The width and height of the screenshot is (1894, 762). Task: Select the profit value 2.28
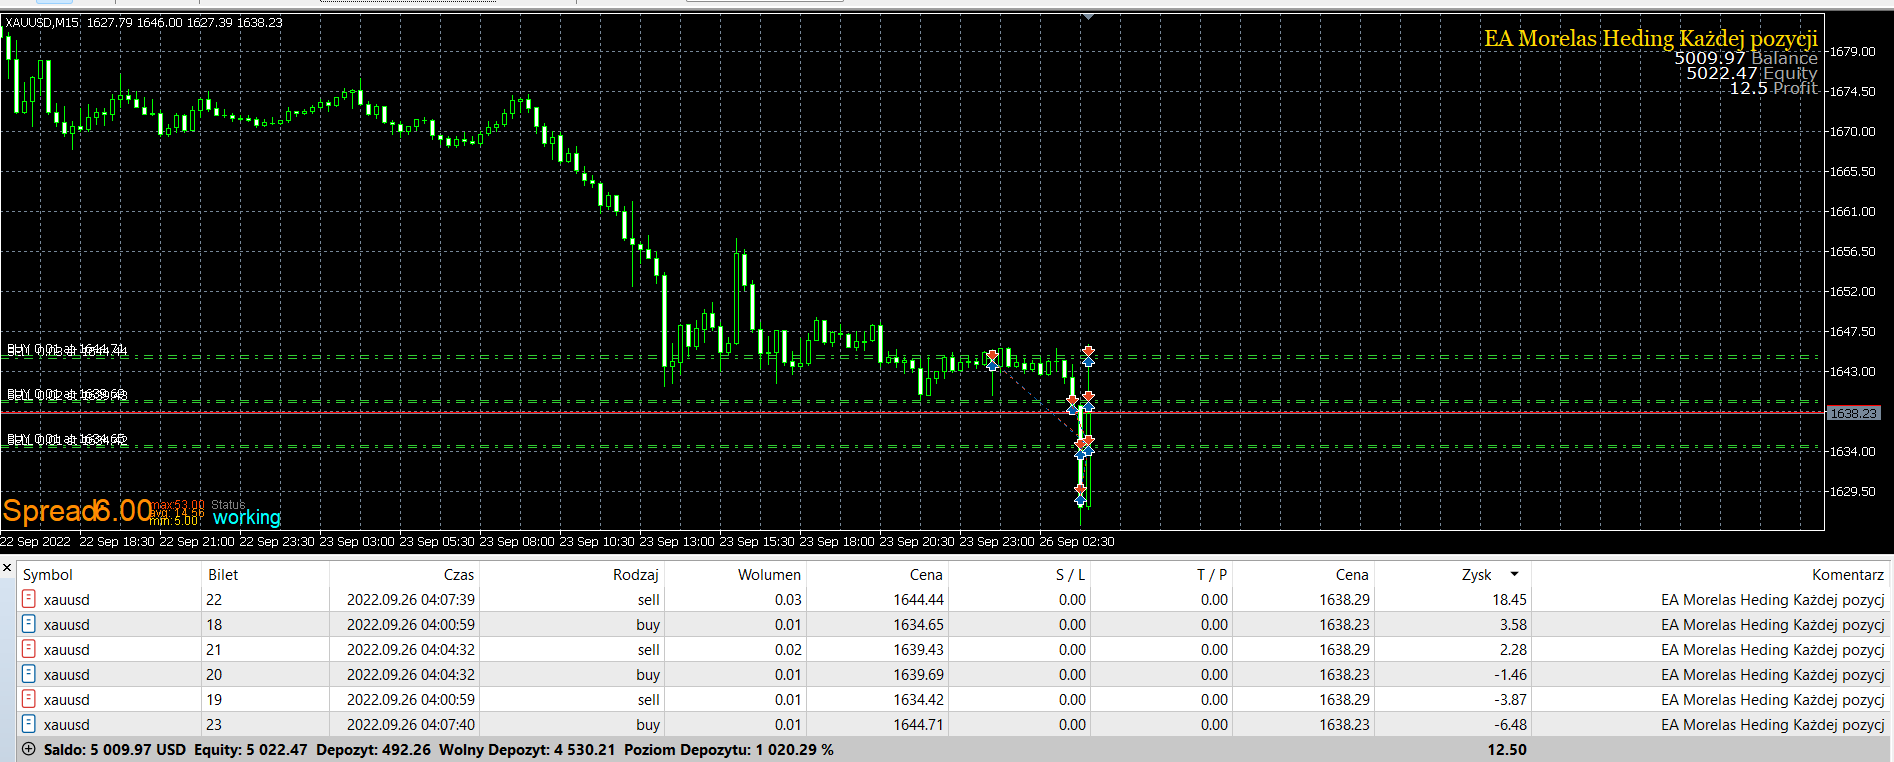pyautogui.click(x=1513, y=649)
